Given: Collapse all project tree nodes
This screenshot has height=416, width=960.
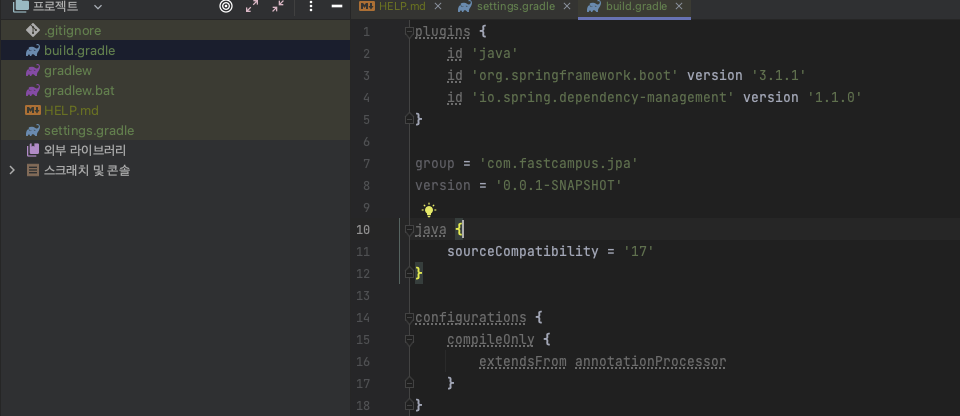Looking at the screenshot, I should [x=278, y=7].
